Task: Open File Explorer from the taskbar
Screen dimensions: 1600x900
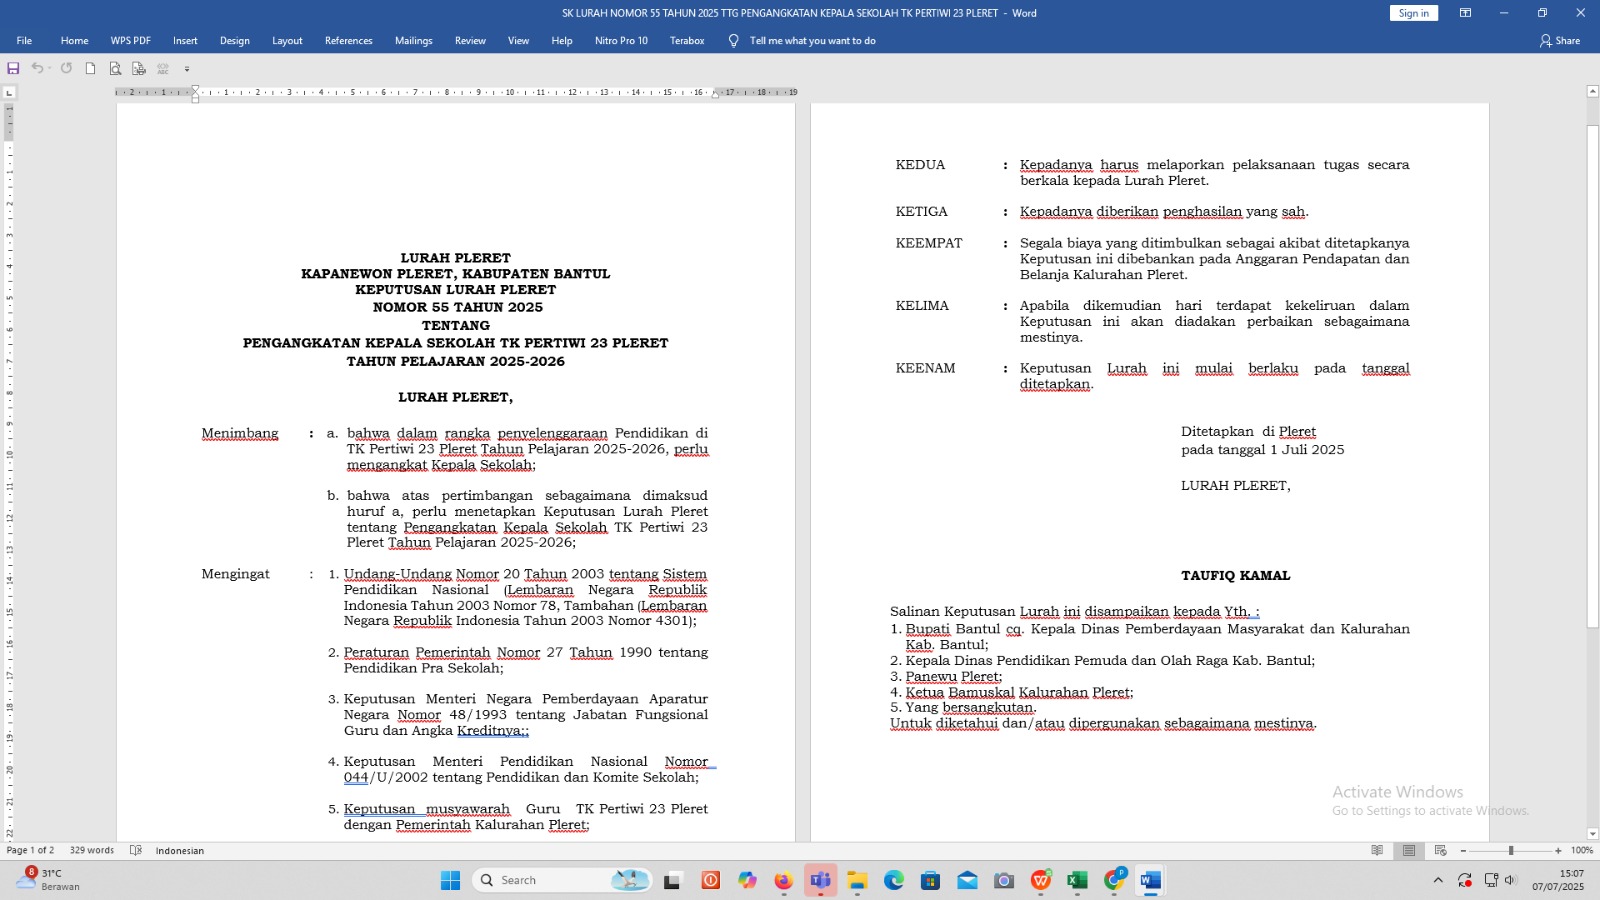Action: [857, 880]
